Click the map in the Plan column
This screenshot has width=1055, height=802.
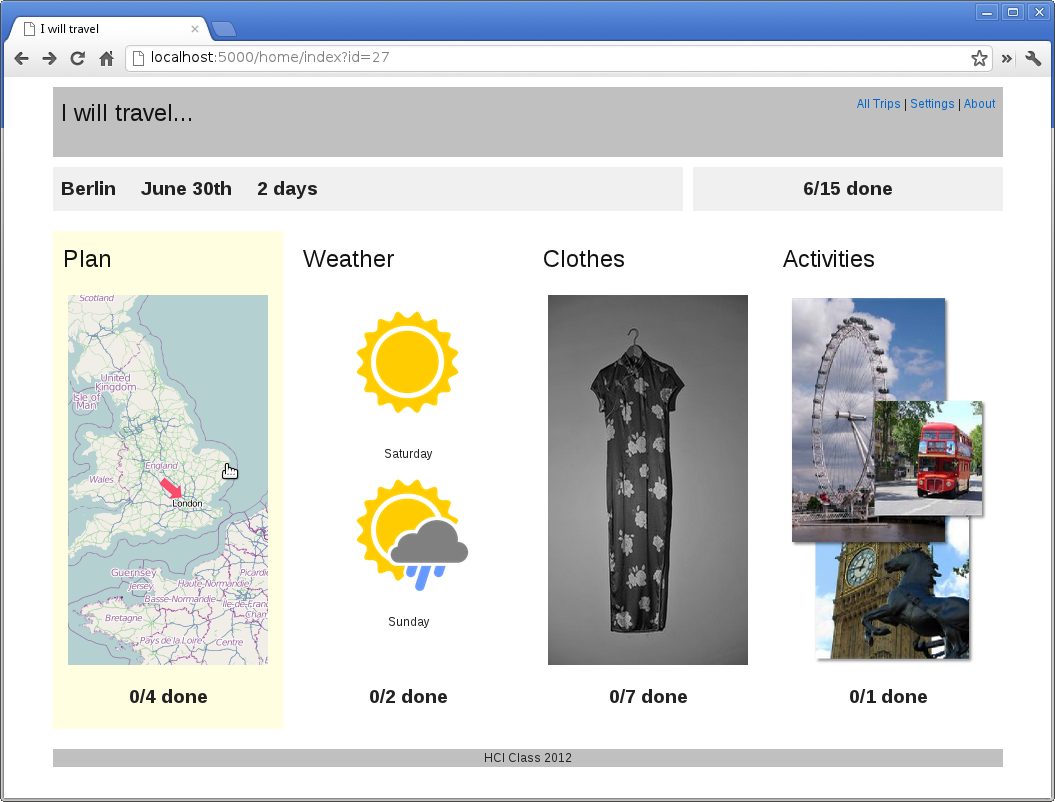pos(167,479)
